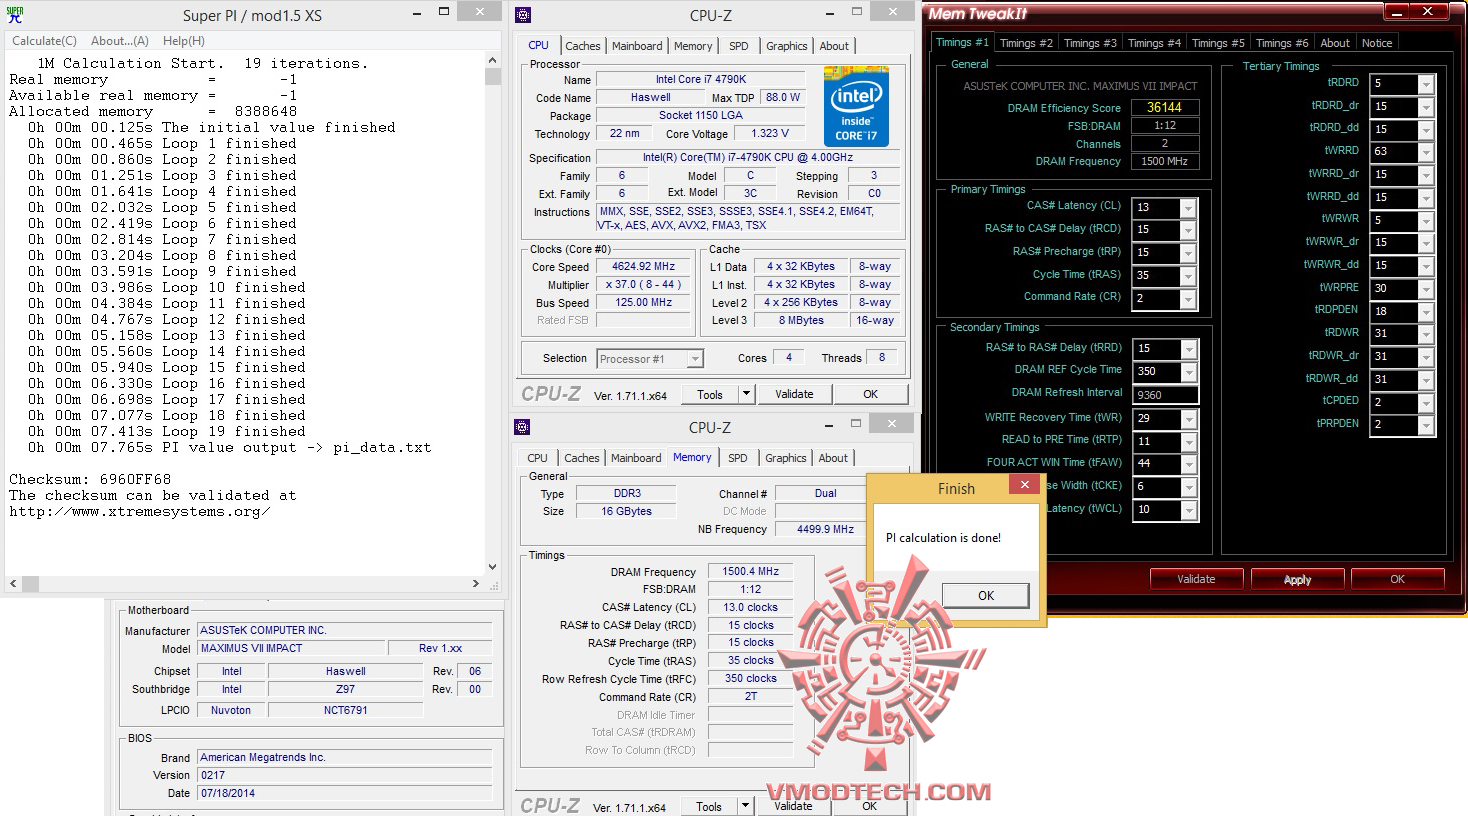The image size is (1468, 816).
Task: Open the tRDWR tertiary timing dropdown
Action: tap(1426, 334)
